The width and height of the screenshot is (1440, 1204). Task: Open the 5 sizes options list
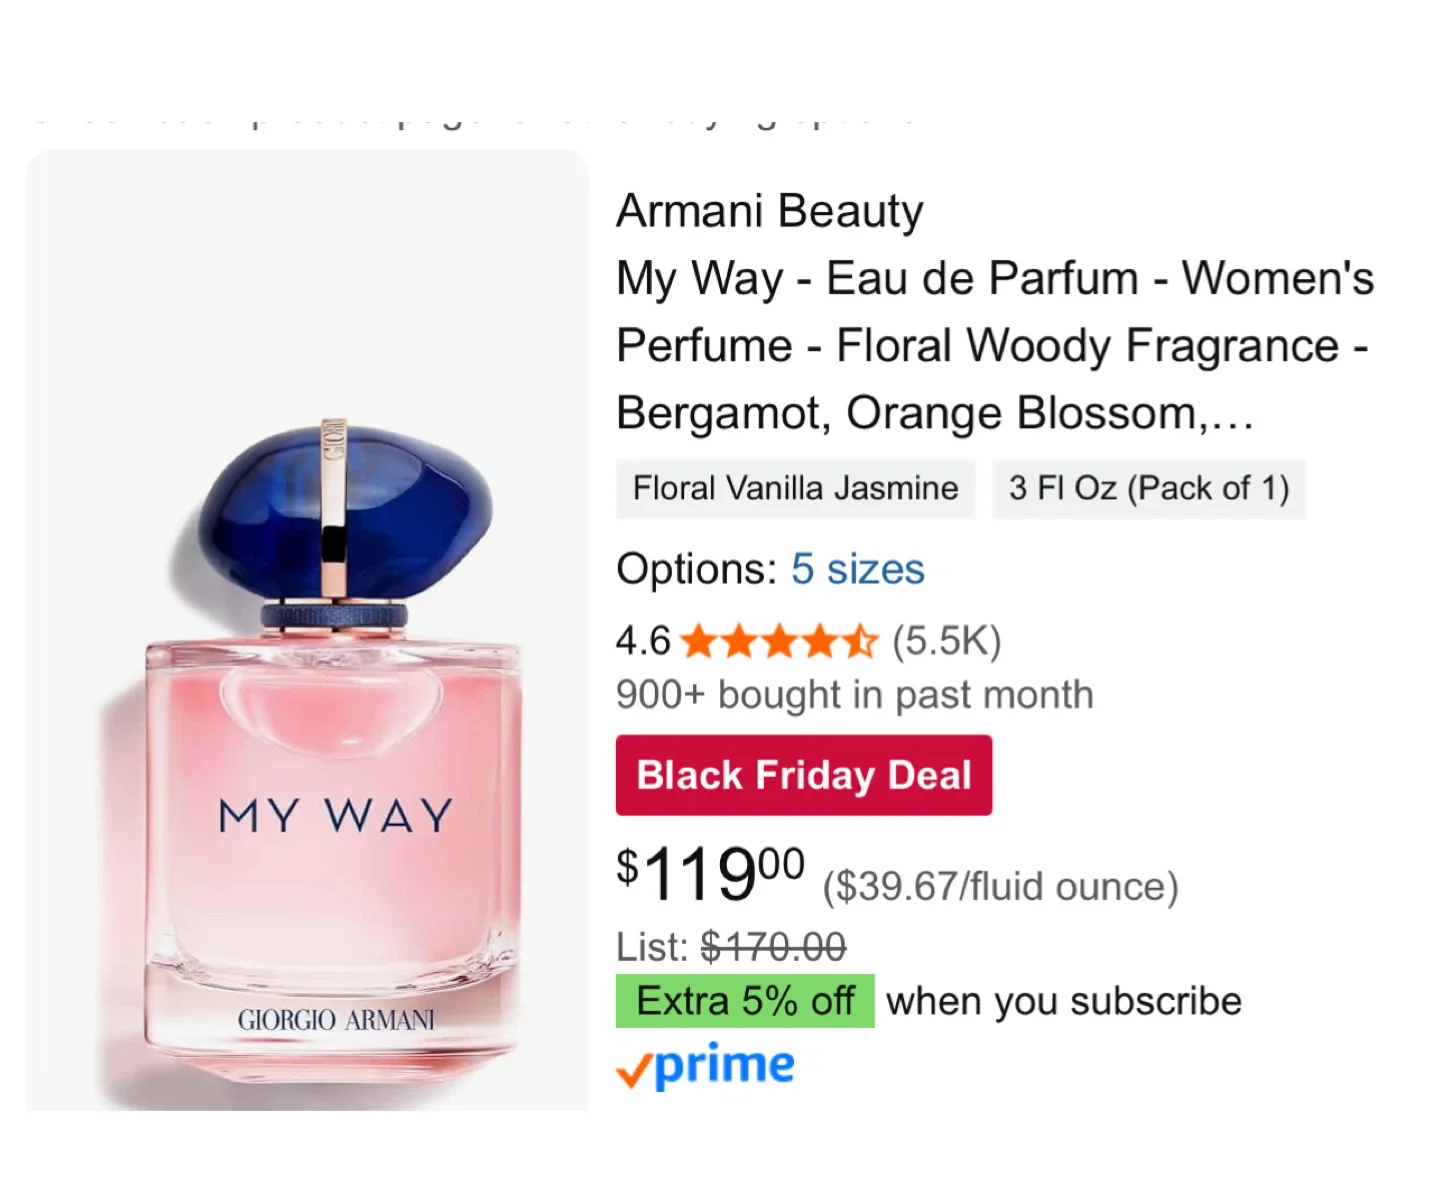(857, 569)
